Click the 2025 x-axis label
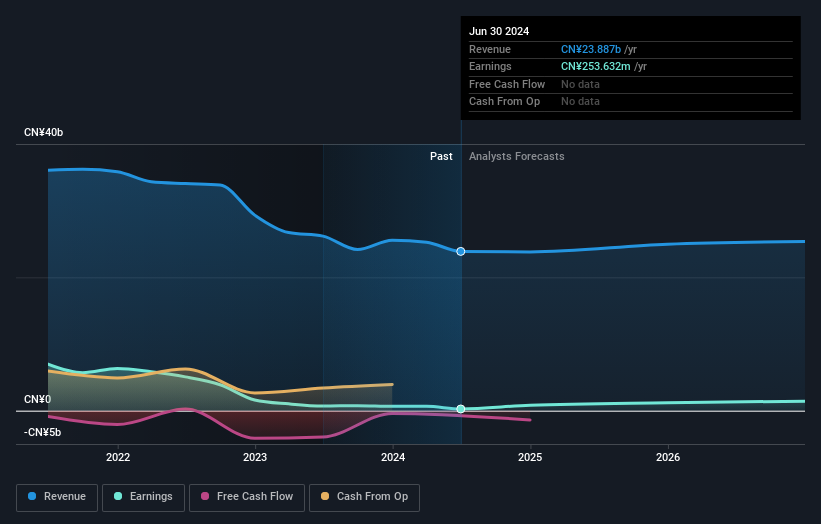 [x=530, y=458]
